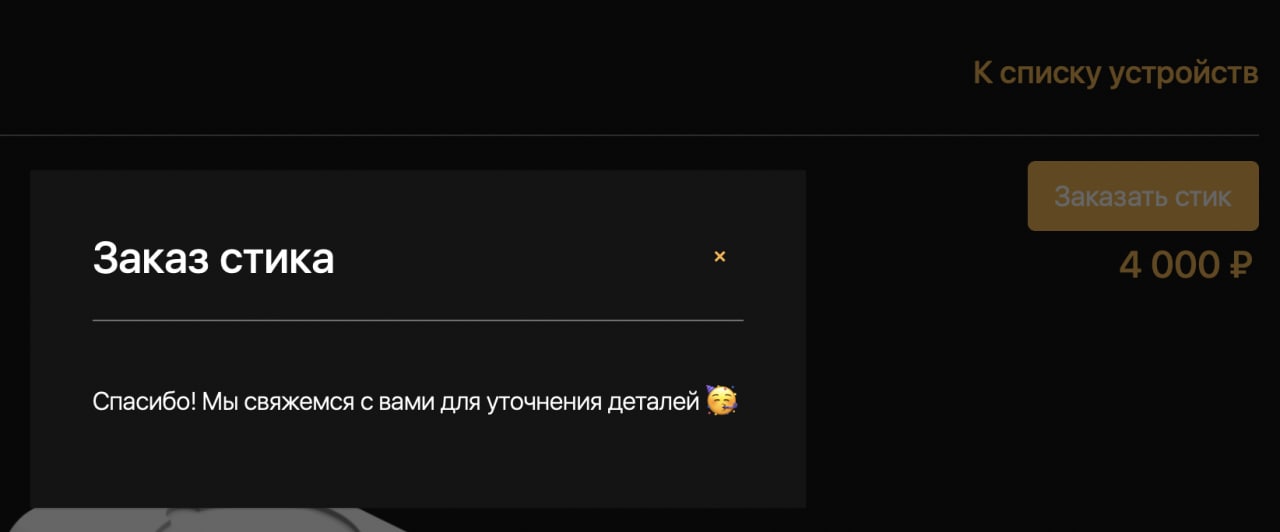The height and width of the screenshot is (532, 1280).
Task: Close the Заказ стика dialog via ×
Action: [x=719, y=257]
